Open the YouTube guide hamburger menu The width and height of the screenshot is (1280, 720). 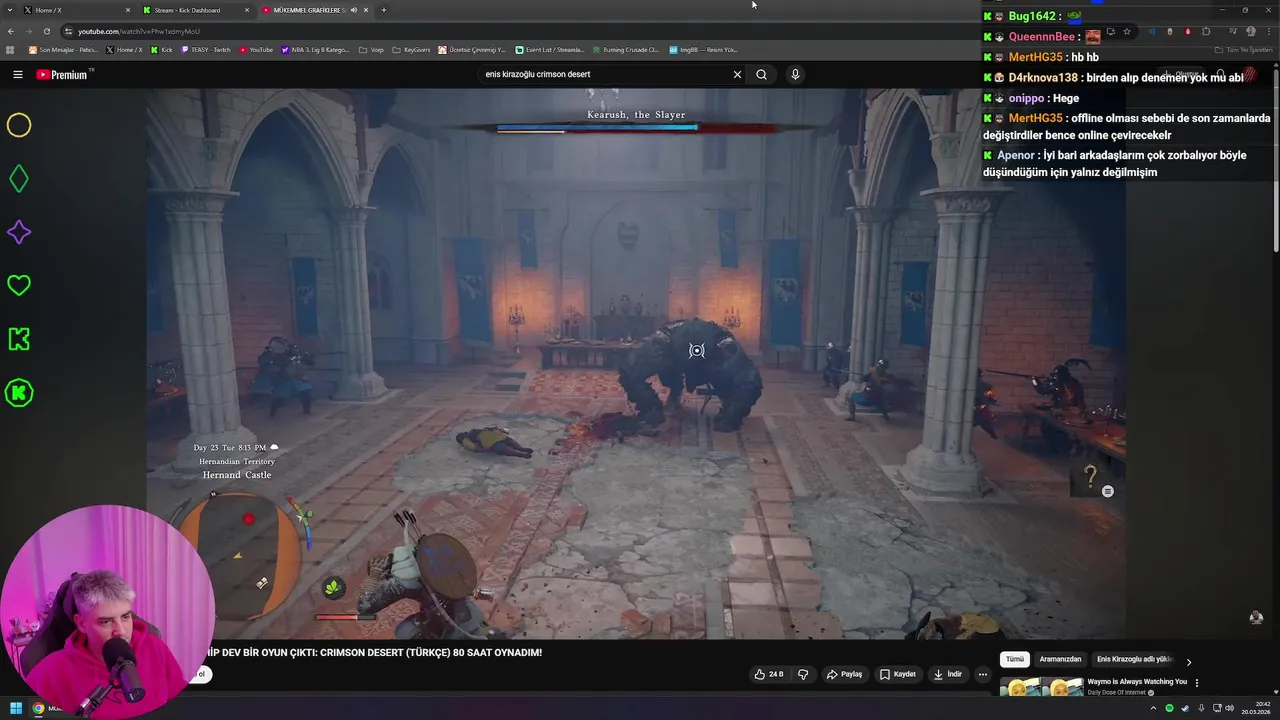pos(17,74)
